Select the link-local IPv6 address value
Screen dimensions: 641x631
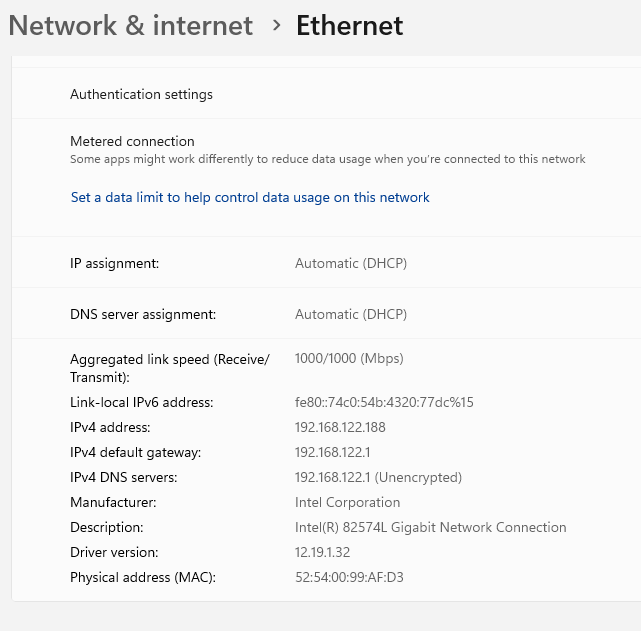(x=384, y=403)
